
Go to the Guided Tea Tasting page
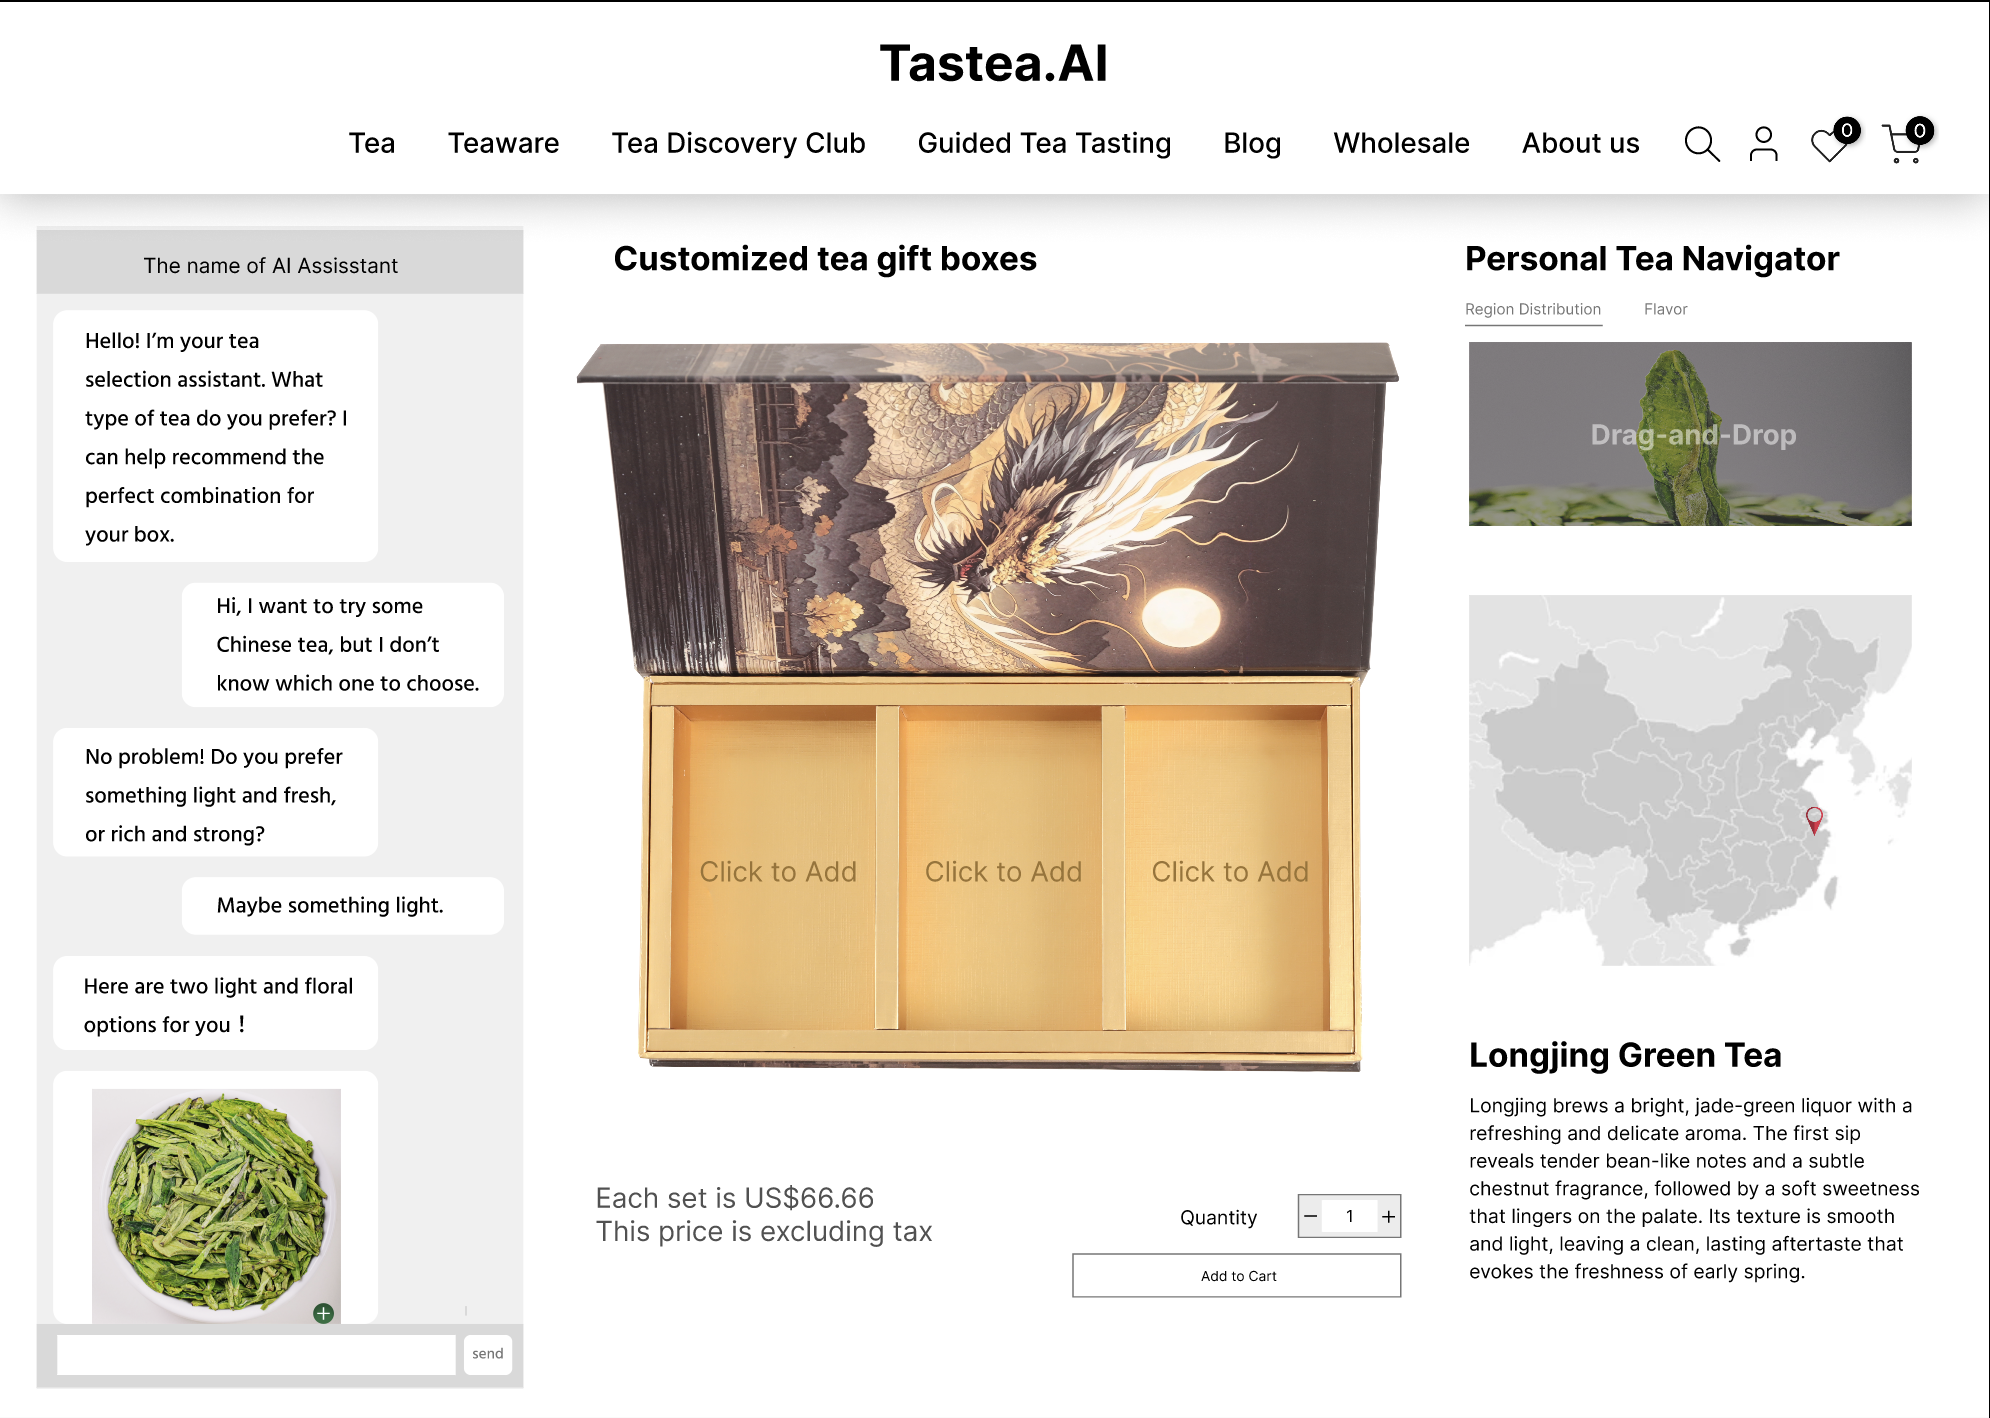pyautogui.click(x=1044, y=143)
